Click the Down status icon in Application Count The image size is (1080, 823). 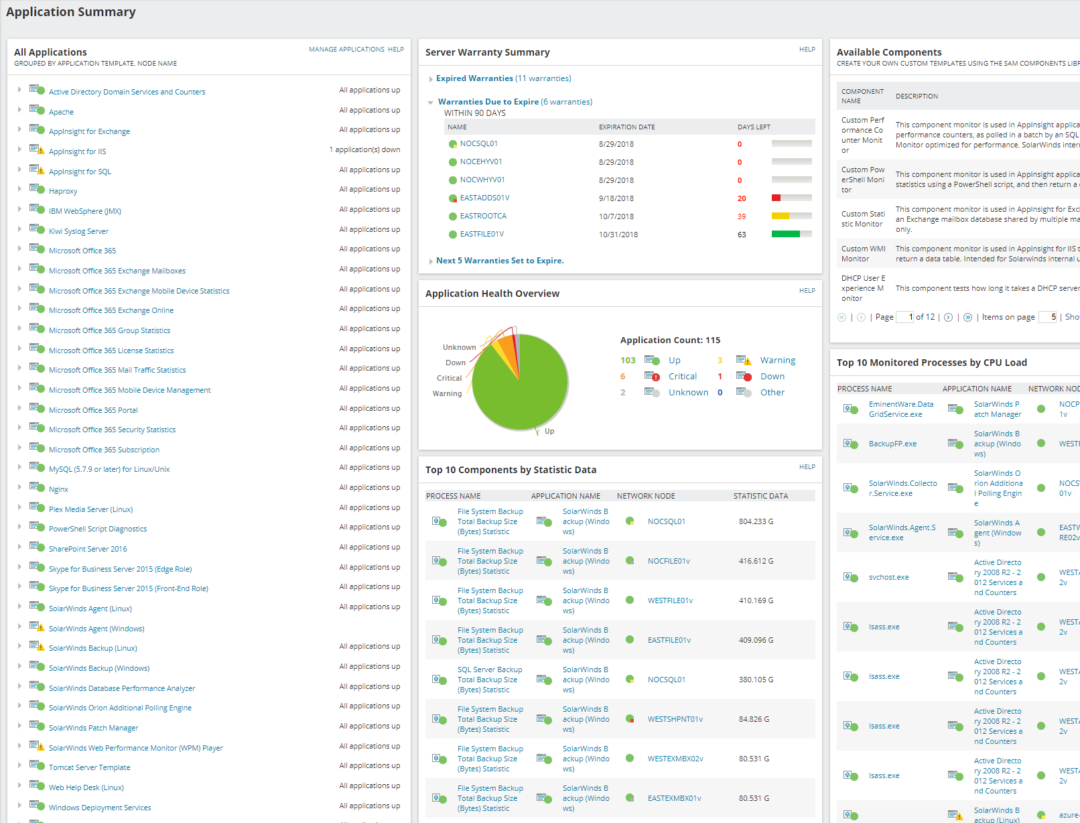click(x=743, y=376)
